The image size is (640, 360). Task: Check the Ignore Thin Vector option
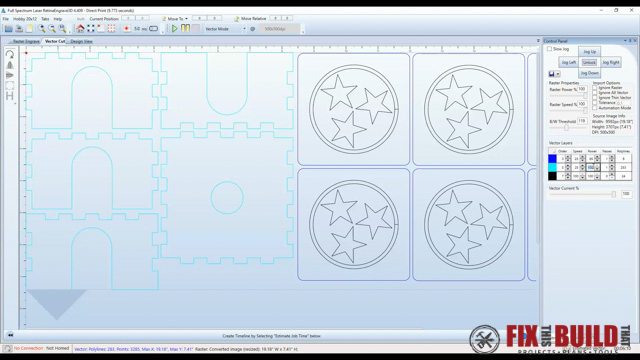(595, 98)
